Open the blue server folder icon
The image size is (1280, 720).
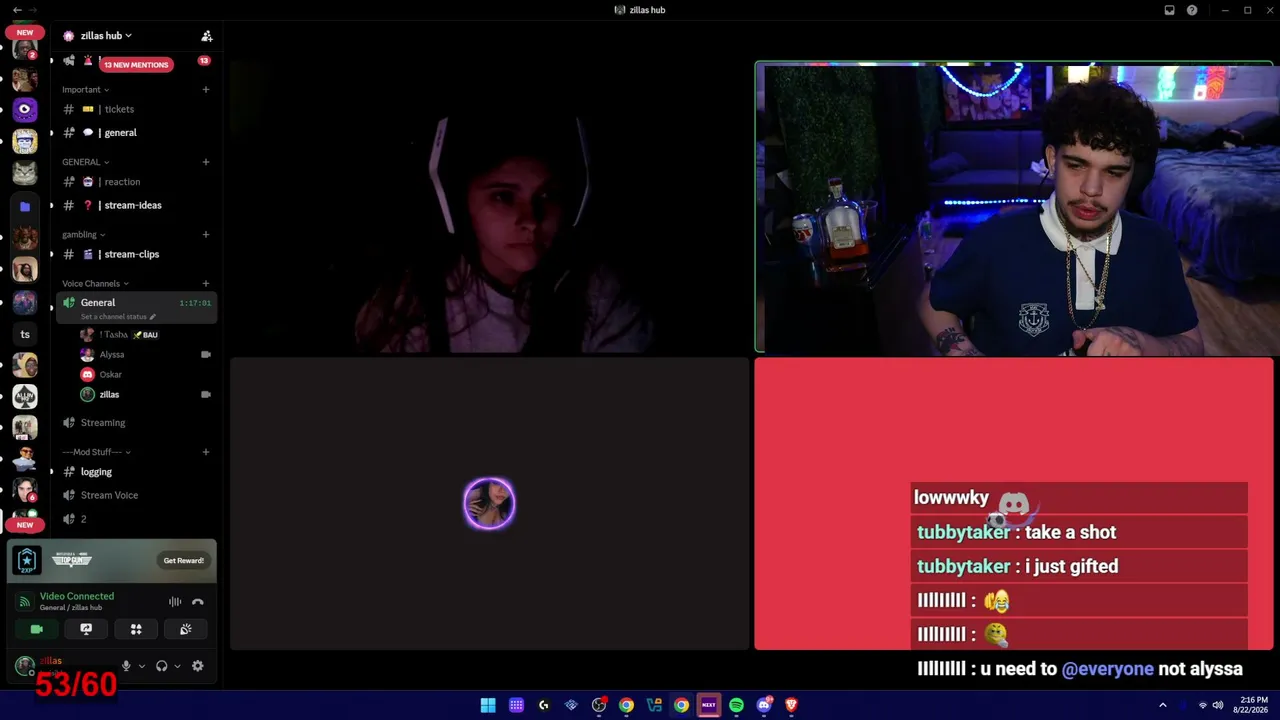(x=25, y=206)
